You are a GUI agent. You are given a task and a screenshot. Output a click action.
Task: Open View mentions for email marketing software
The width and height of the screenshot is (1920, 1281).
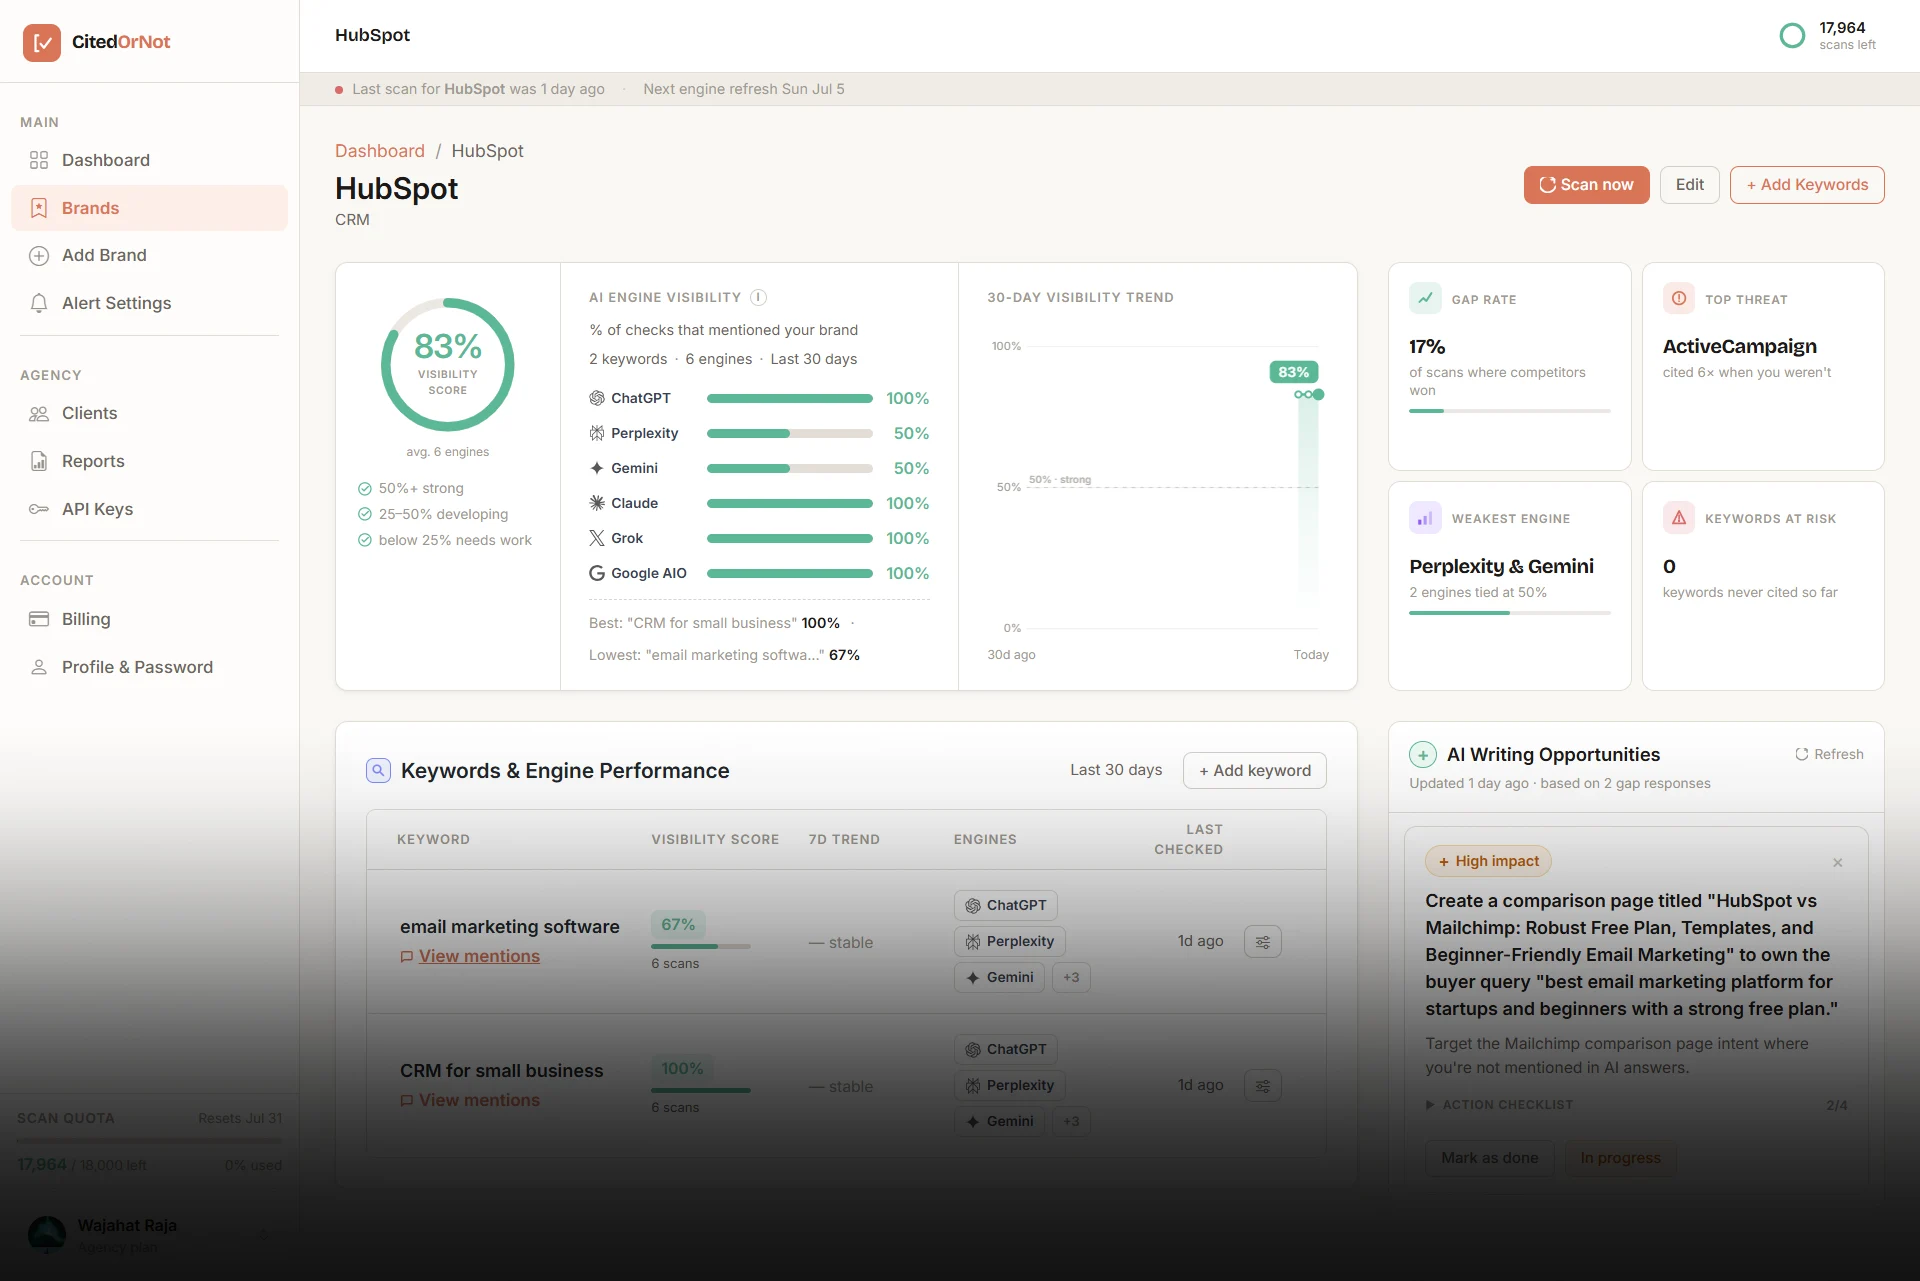479,956
